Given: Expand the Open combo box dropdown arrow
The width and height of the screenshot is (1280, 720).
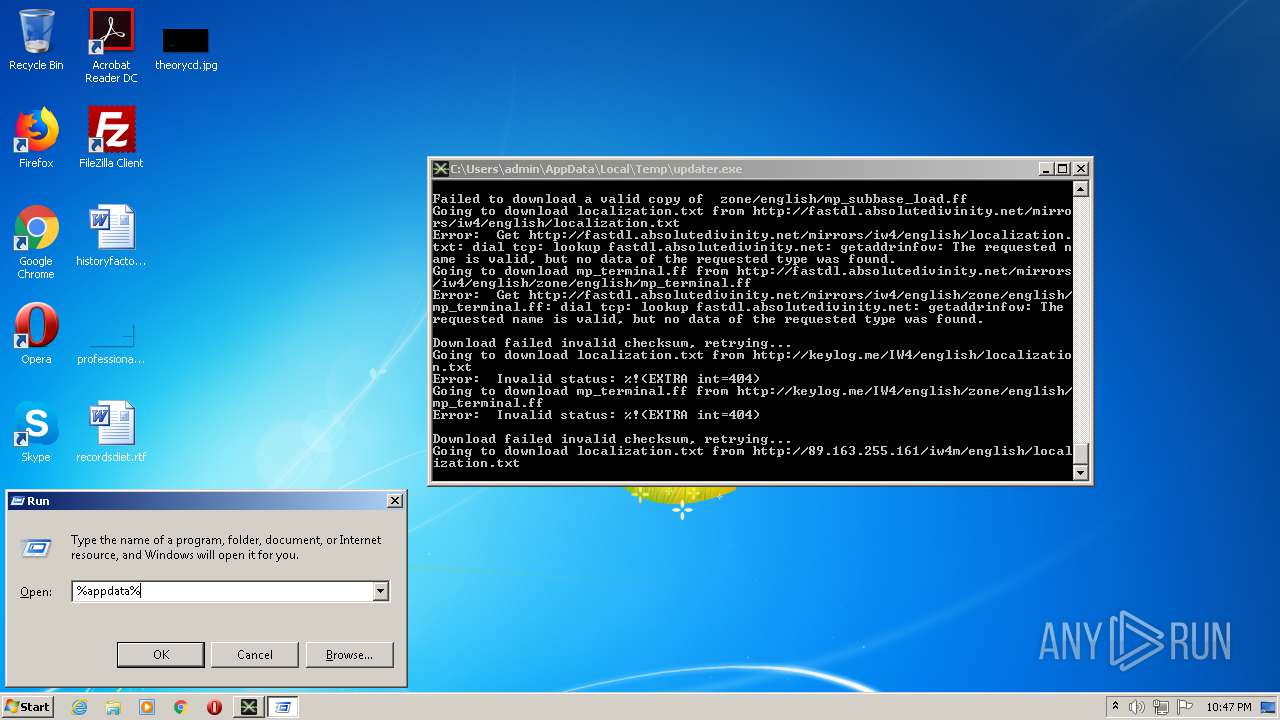Looking at the screenshot, I should (380, 591).
